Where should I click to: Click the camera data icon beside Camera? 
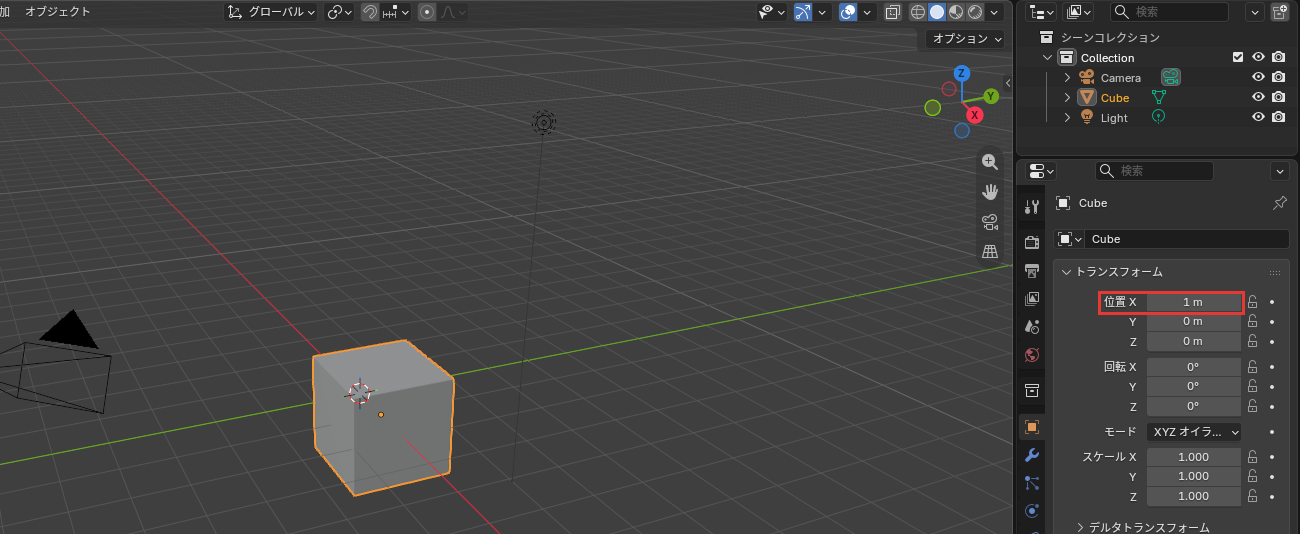1171,77
